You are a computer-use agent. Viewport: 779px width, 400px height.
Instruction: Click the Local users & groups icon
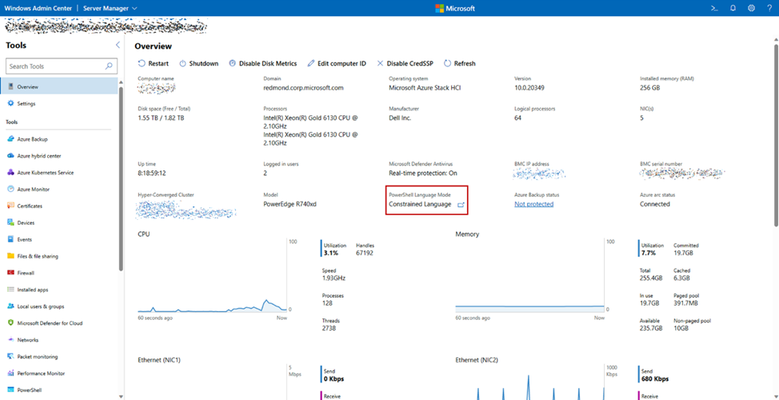point(10,306)
